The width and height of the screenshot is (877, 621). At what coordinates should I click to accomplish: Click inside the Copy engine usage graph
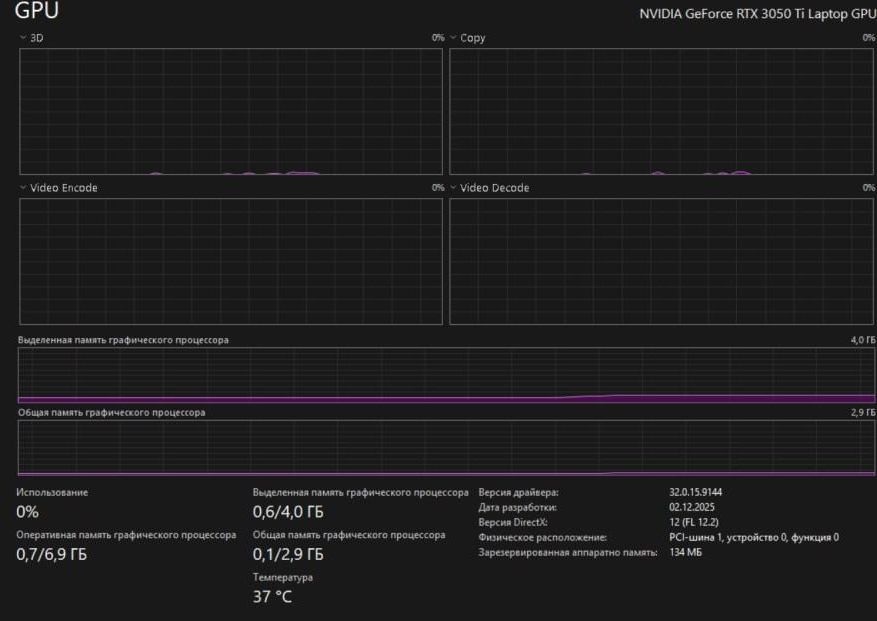(x=661, y=111)
